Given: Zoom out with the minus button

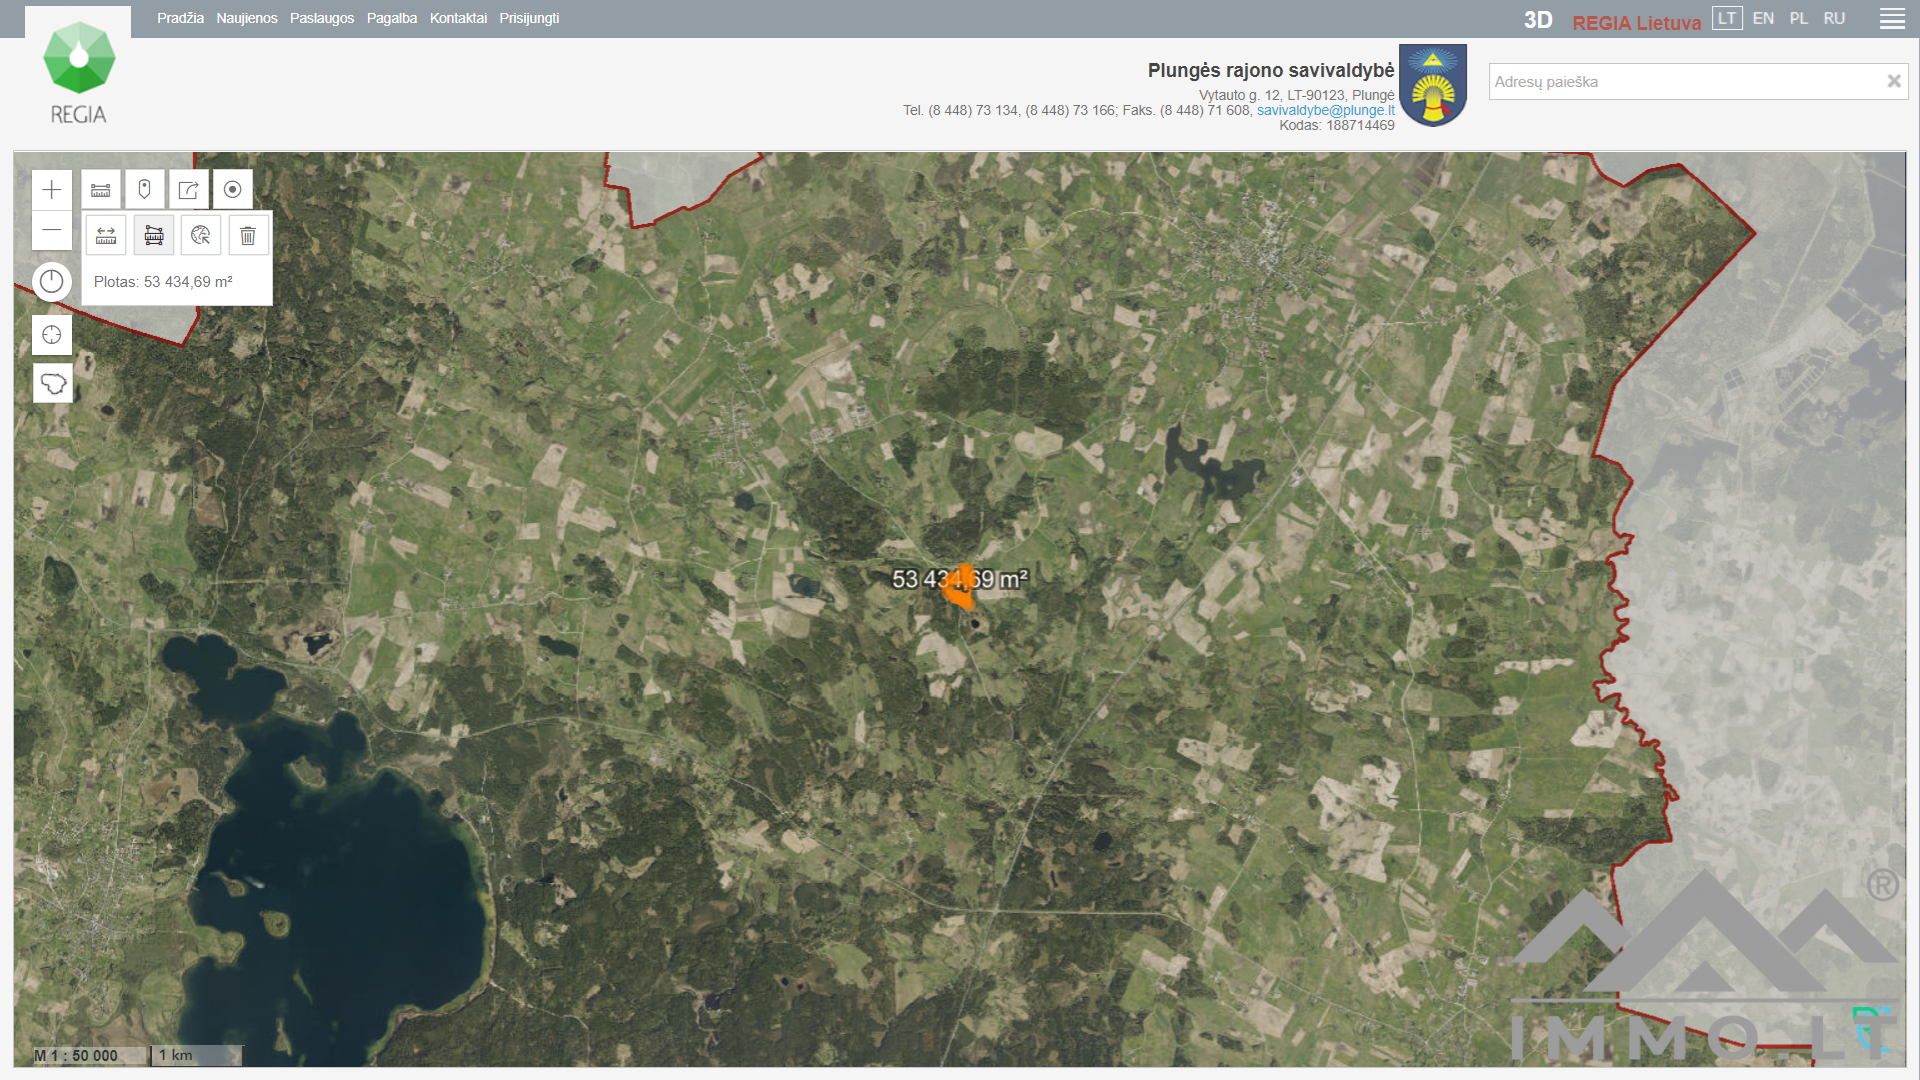Looking at the screenshot, I should coord(52,230).
